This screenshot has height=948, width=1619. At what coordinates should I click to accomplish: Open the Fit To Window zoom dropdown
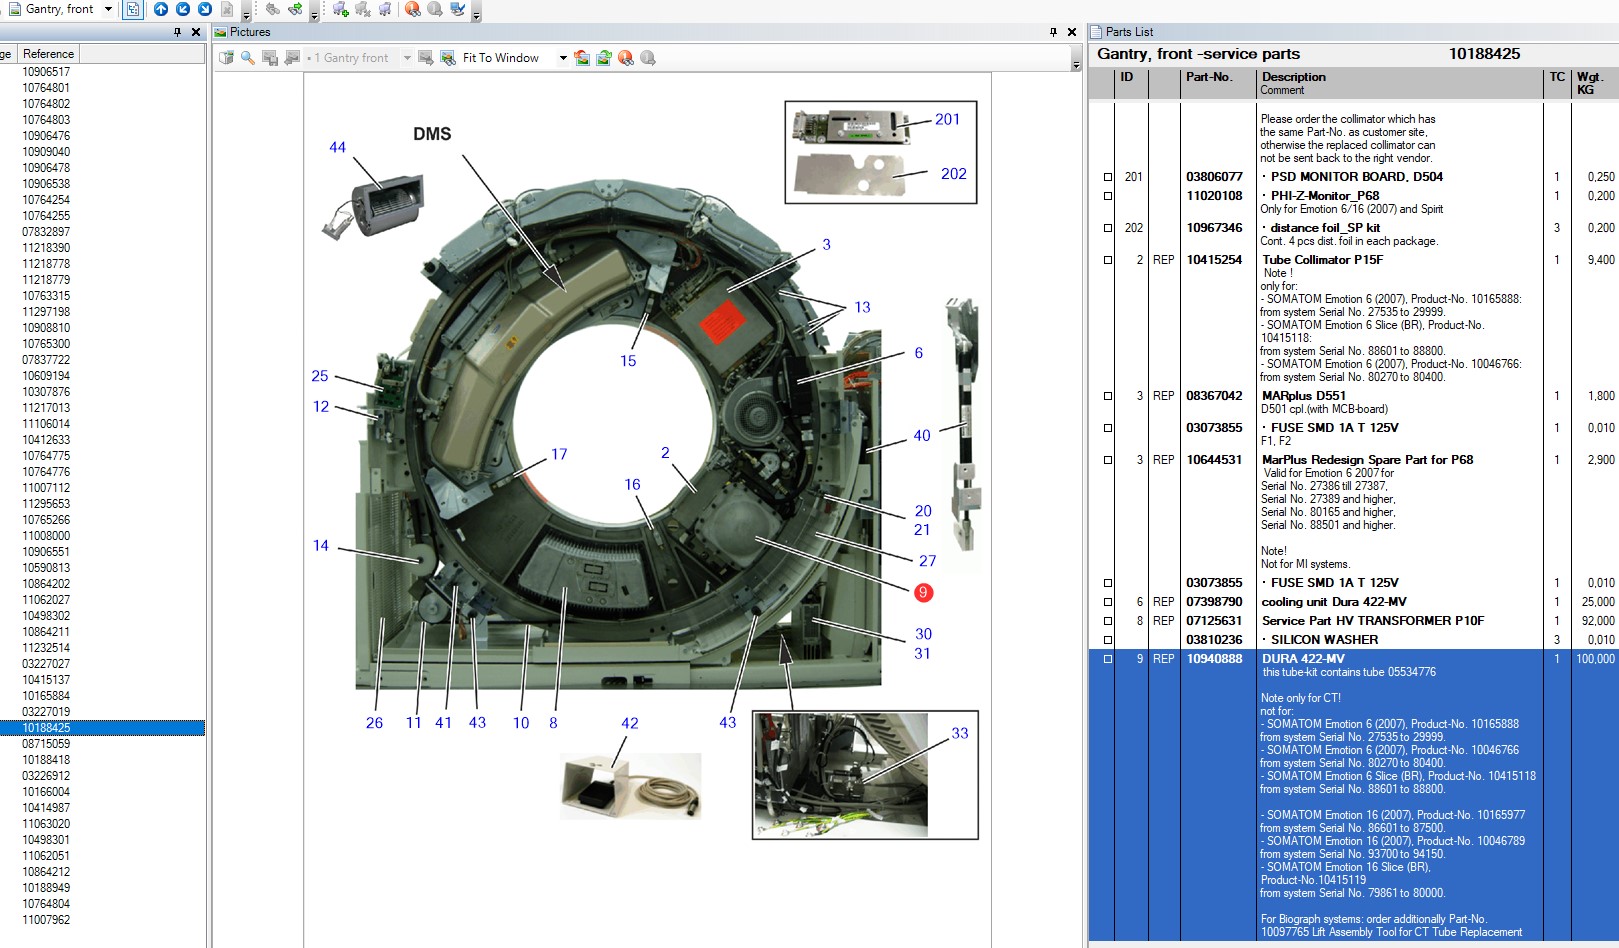[563, 58]
